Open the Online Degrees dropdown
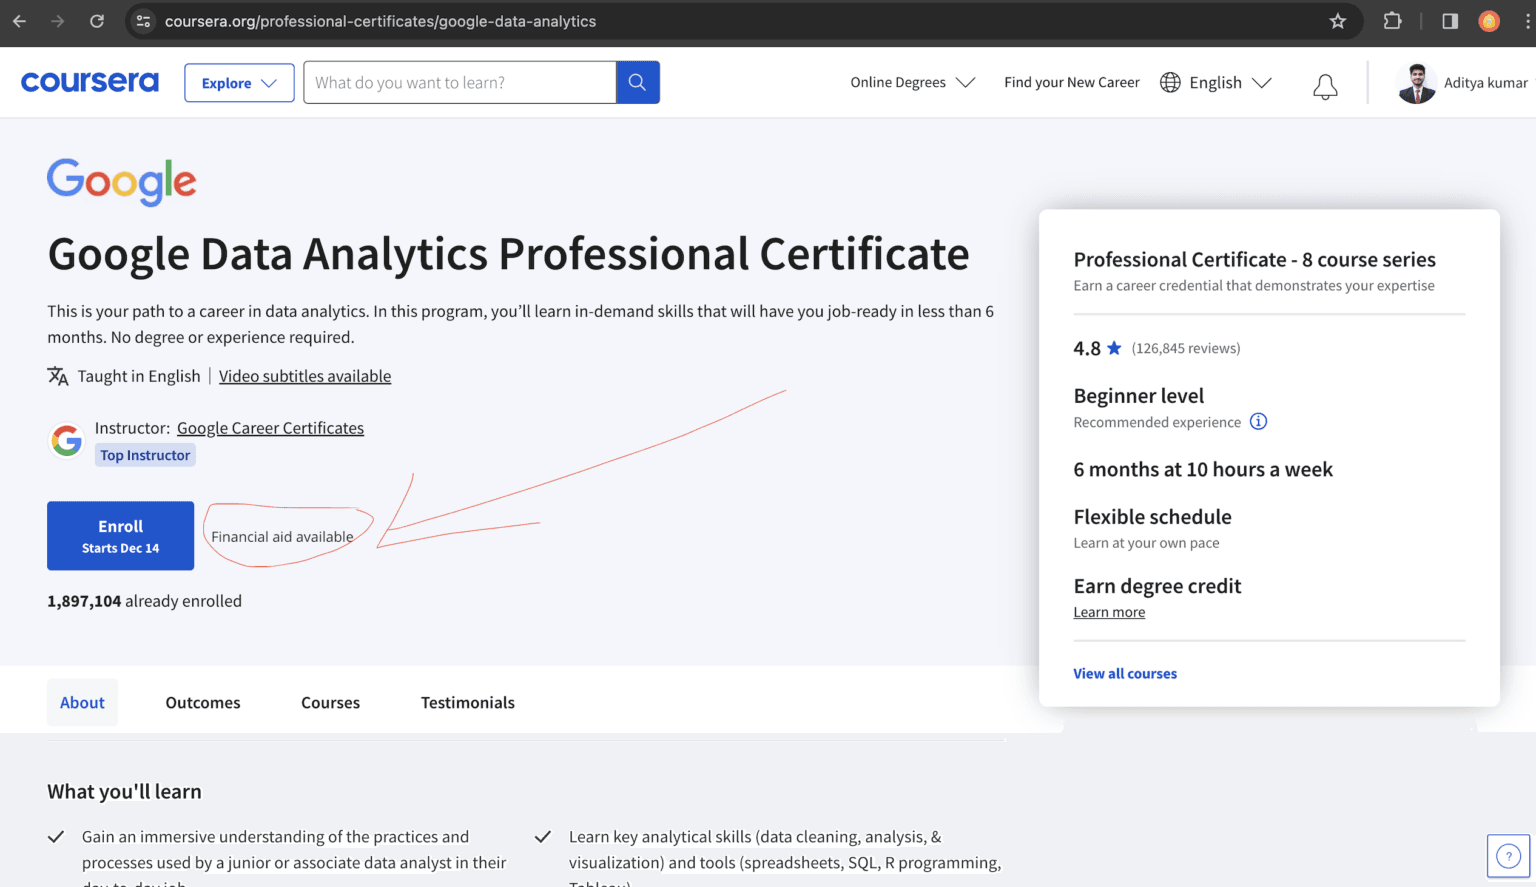The height and width of the screenshot is (887, 1536). click(x=911, y=82)
